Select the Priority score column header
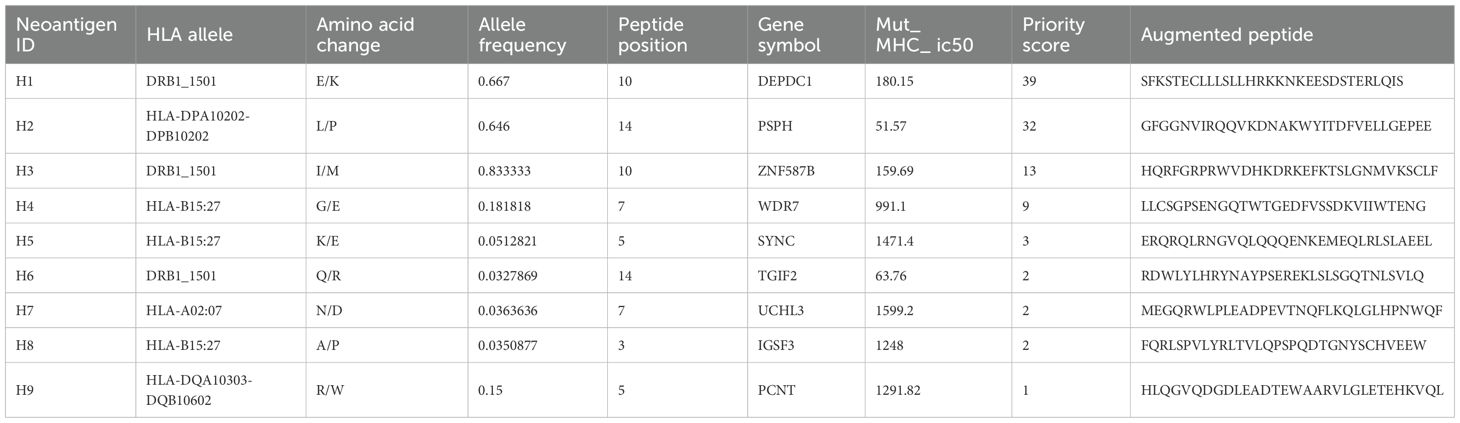Viewport: 1460px width, 423px height. [x=1047, y=35]
